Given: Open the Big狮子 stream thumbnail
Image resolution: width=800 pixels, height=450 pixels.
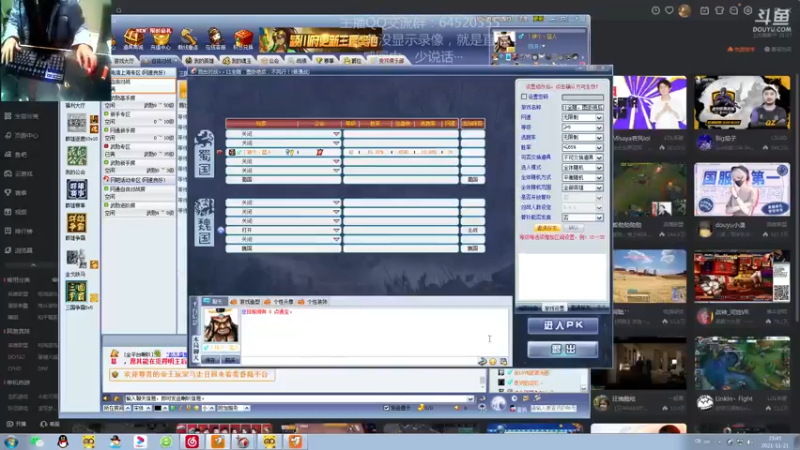Looking at the screenshot, I should [742, 103].
